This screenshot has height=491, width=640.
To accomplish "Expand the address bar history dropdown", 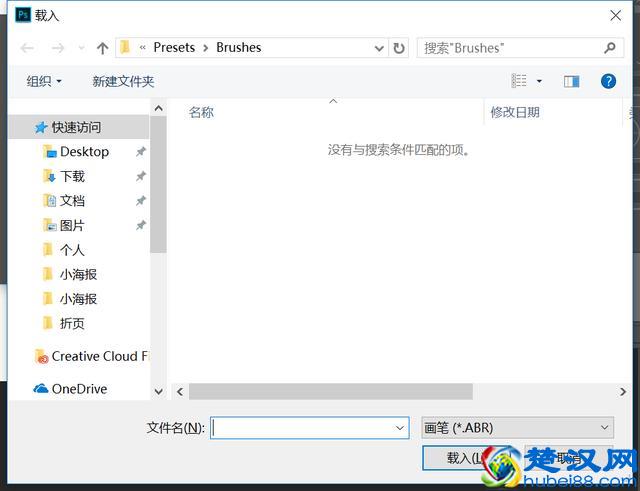I will click(x=379, y=48).
